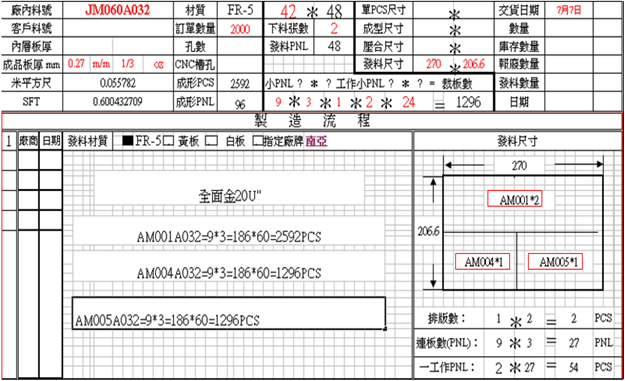Tick the 黃板 checkbox
625x381 pixels.
[169, 141]
